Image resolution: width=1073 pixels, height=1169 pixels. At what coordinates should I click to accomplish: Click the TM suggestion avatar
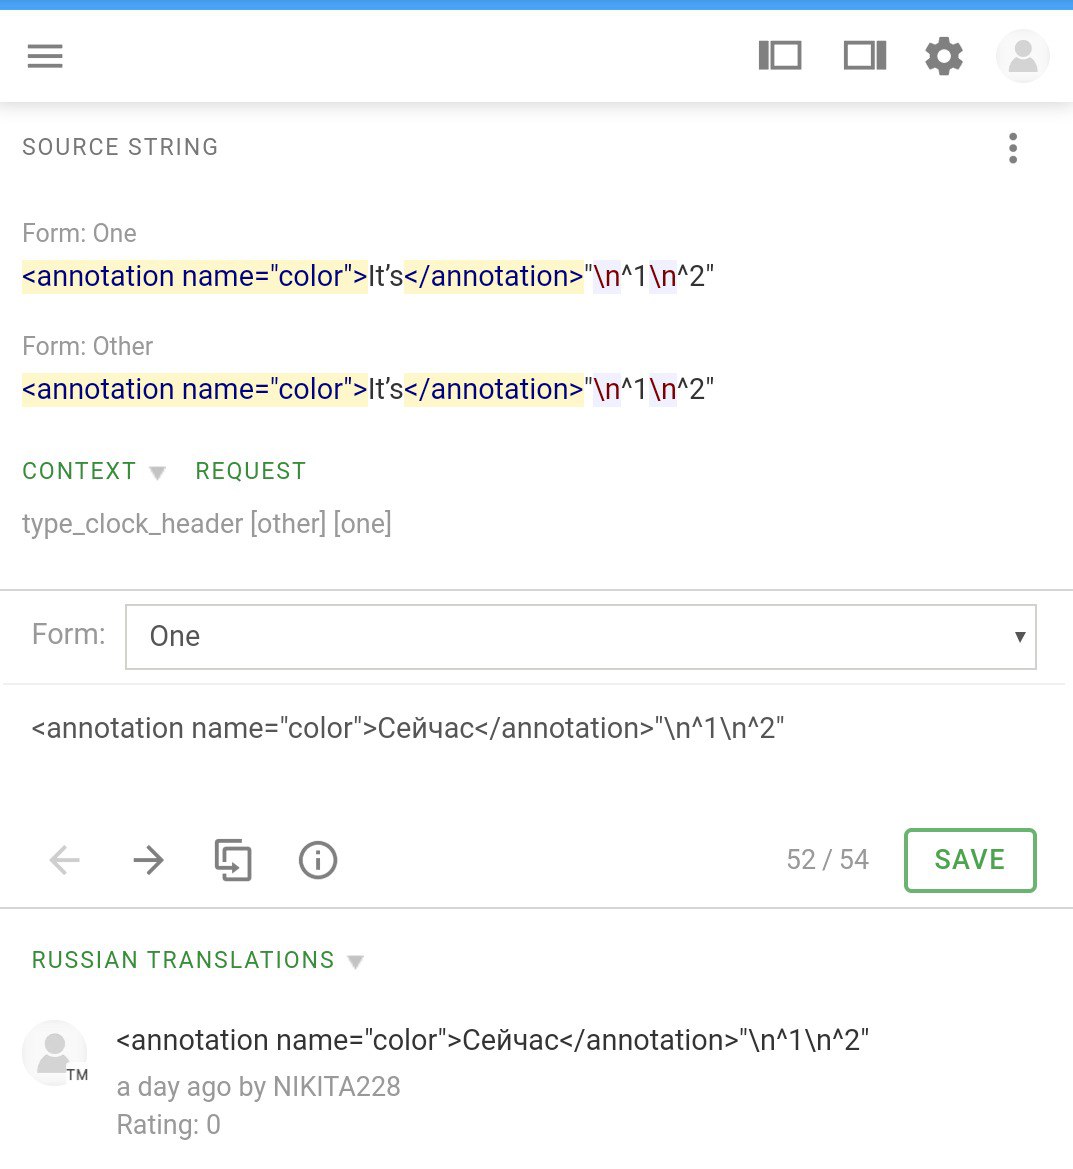54,1053
